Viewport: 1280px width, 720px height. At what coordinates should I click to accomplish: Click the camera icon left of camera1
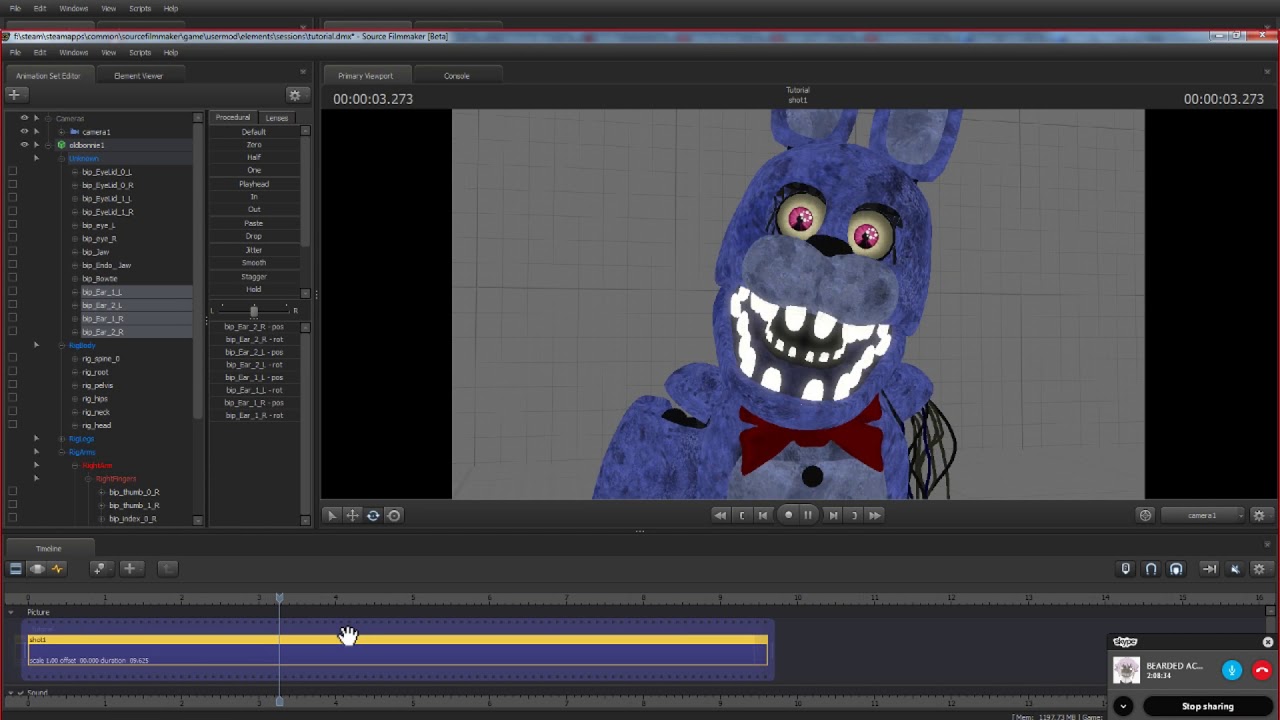coord(1146,515)
